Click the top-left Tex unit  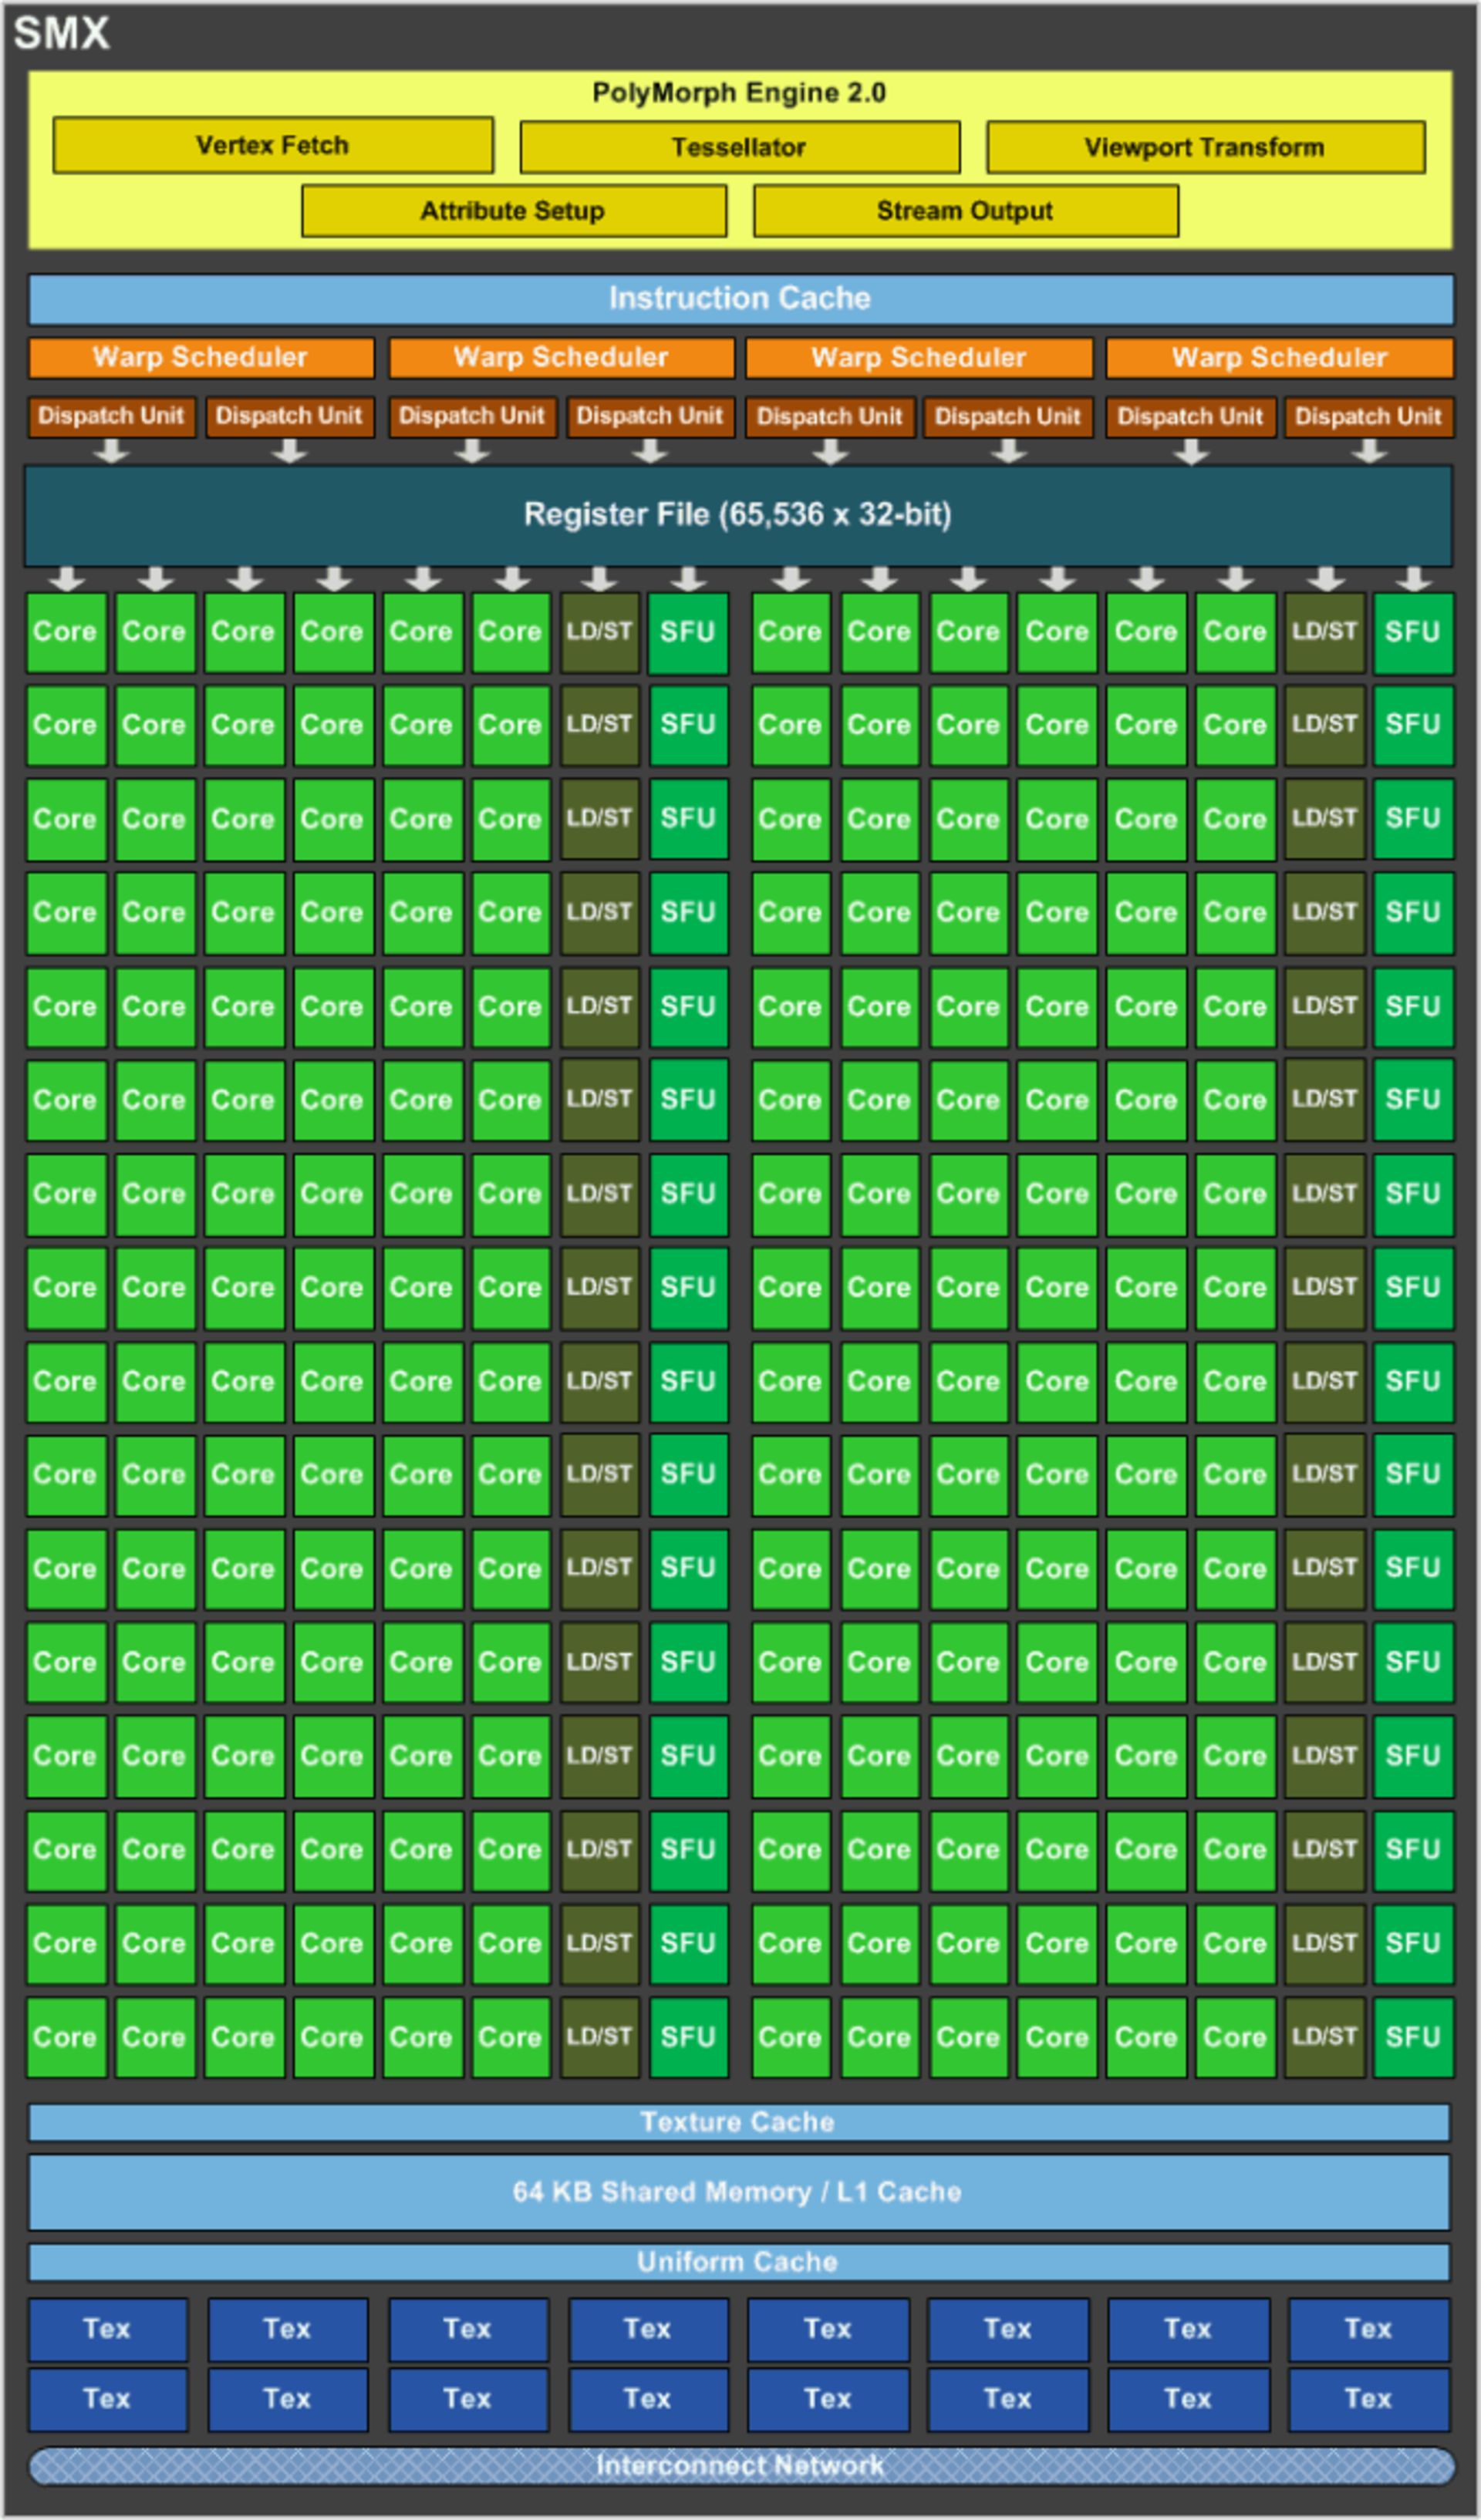pyautogui.click(x=107, y=2329)
